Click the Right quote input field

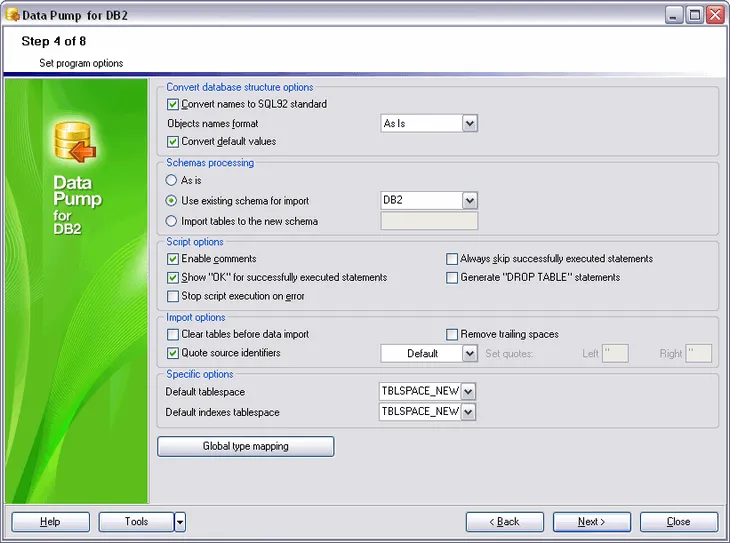click(x=699, y=353)
